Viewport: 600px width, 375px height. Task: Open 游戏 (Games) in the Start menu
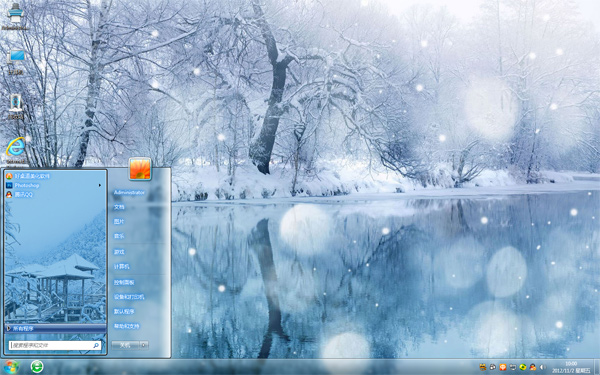pos(119,252)
